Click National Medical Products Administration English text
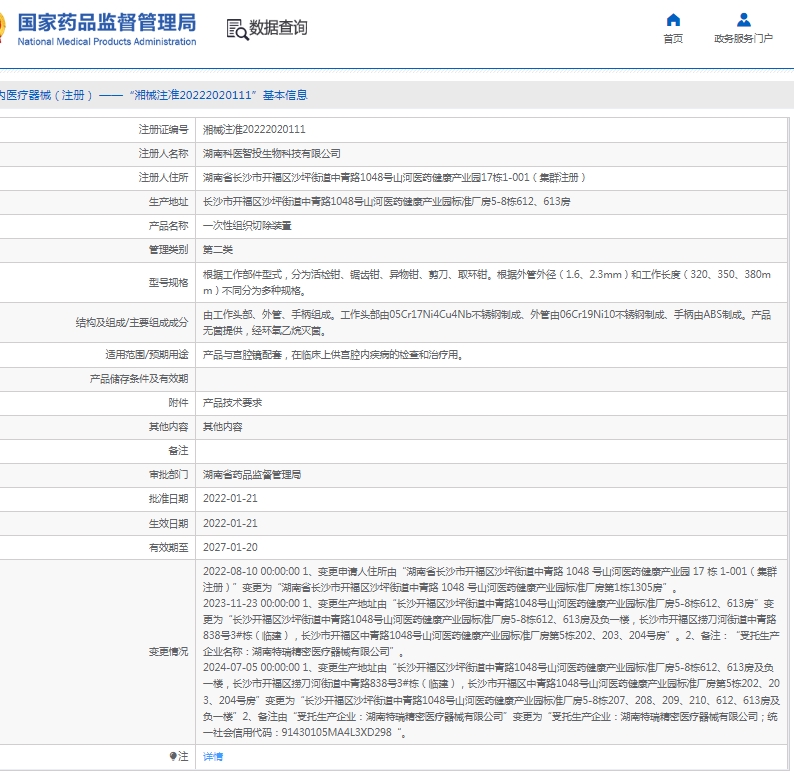This screenshot has width=794, height=773. (107, 42)
